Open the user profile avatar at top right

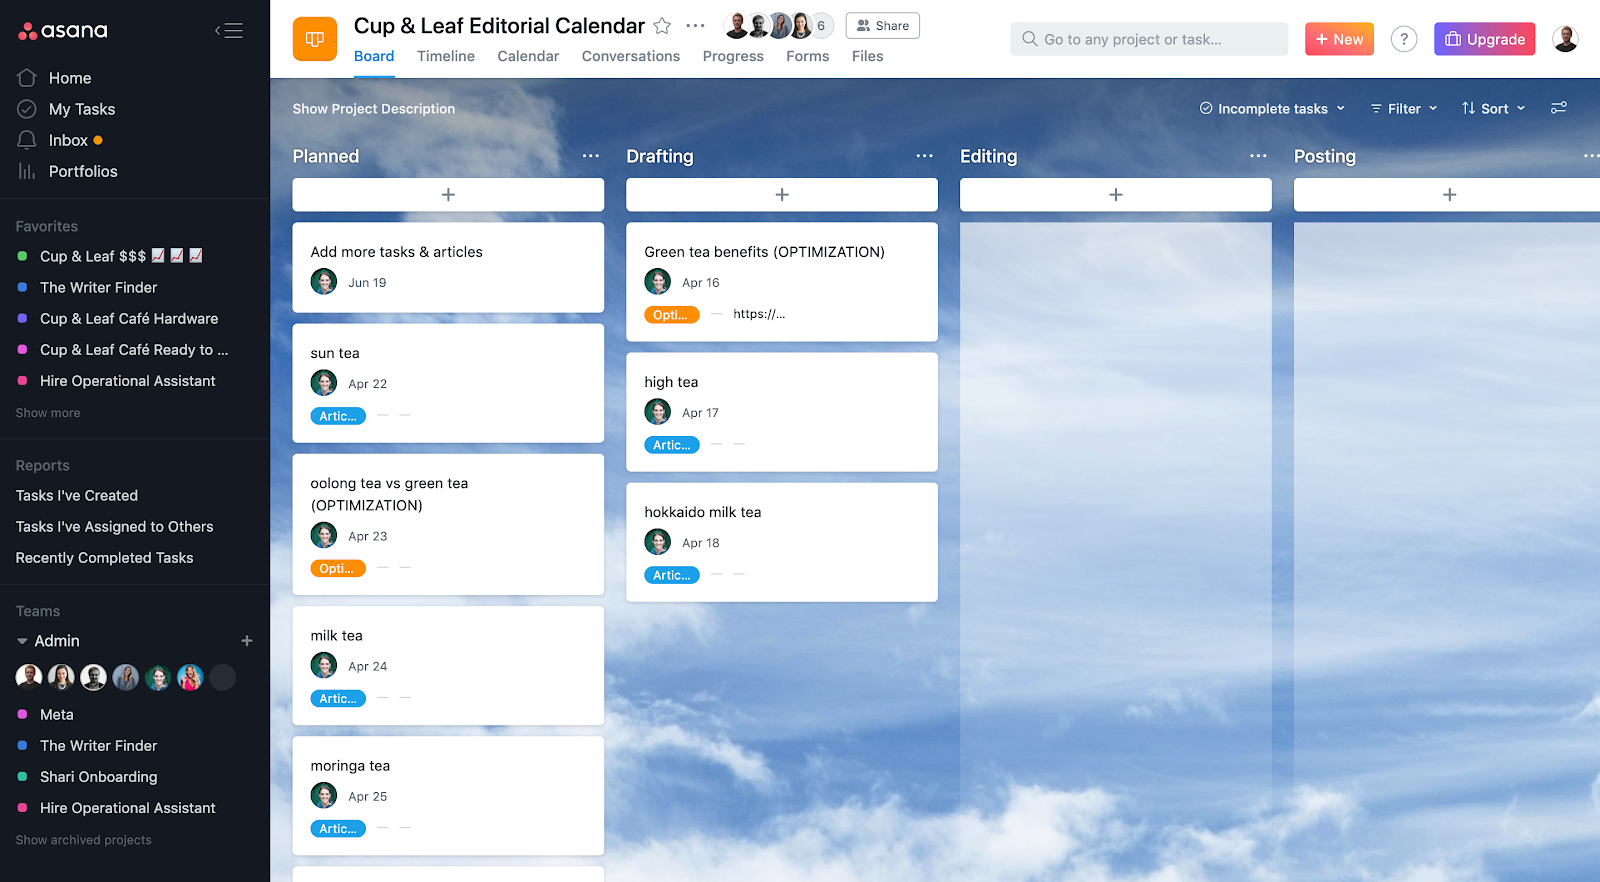pos(1565,39)
